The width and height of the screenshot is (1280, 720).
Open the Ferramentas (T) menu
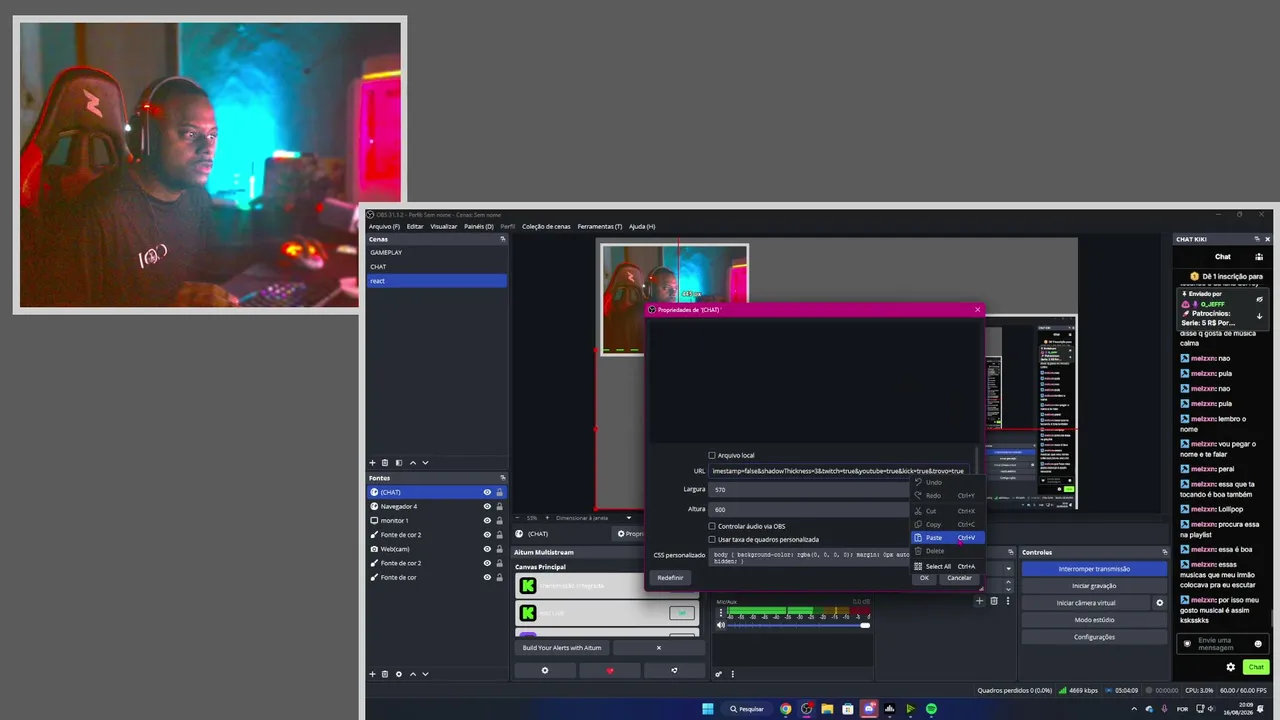coord(599,226)
